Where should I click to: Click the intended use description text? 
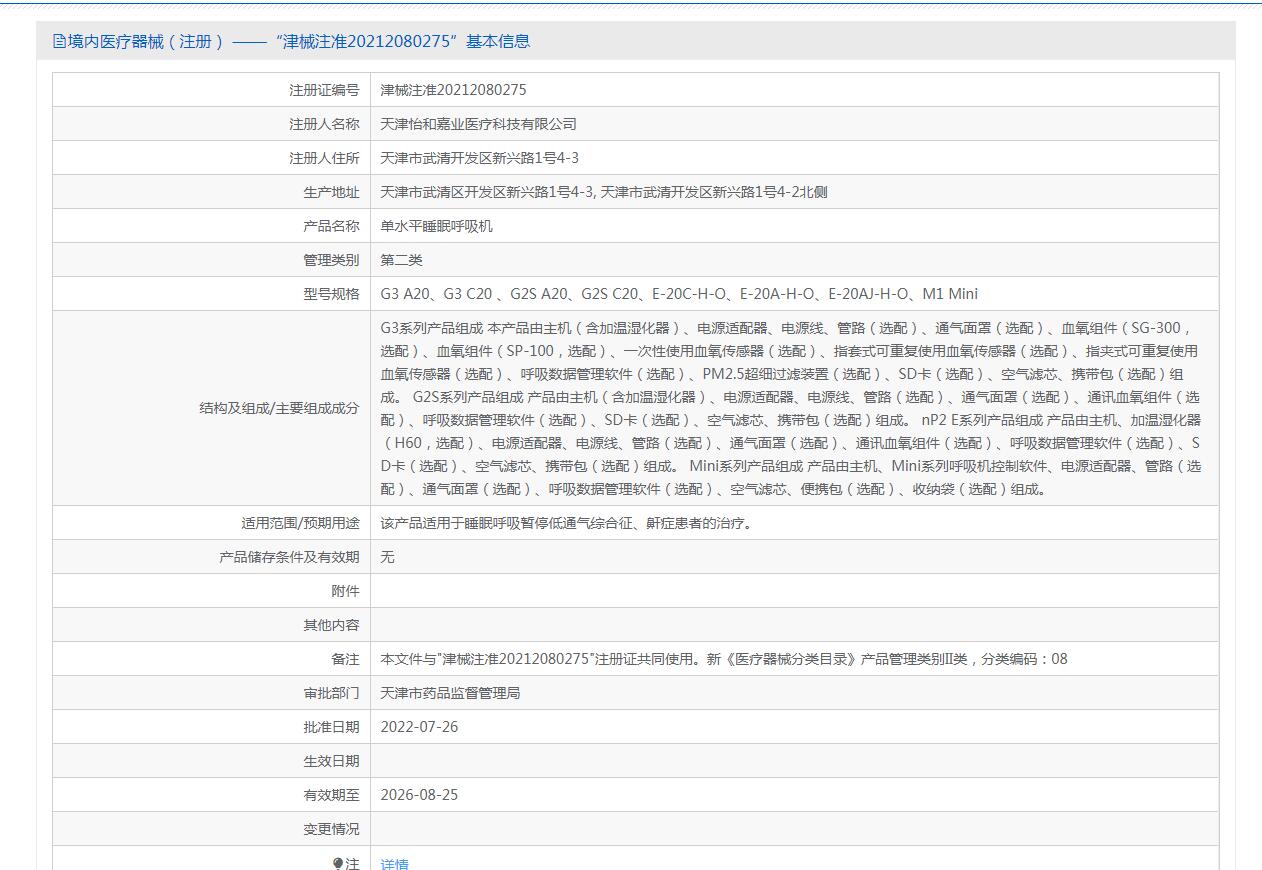tap(565, 523)
